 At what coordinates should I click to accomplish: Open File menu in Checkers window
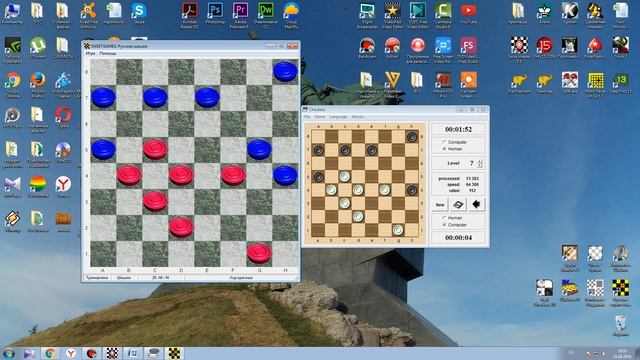click(307, 117)
